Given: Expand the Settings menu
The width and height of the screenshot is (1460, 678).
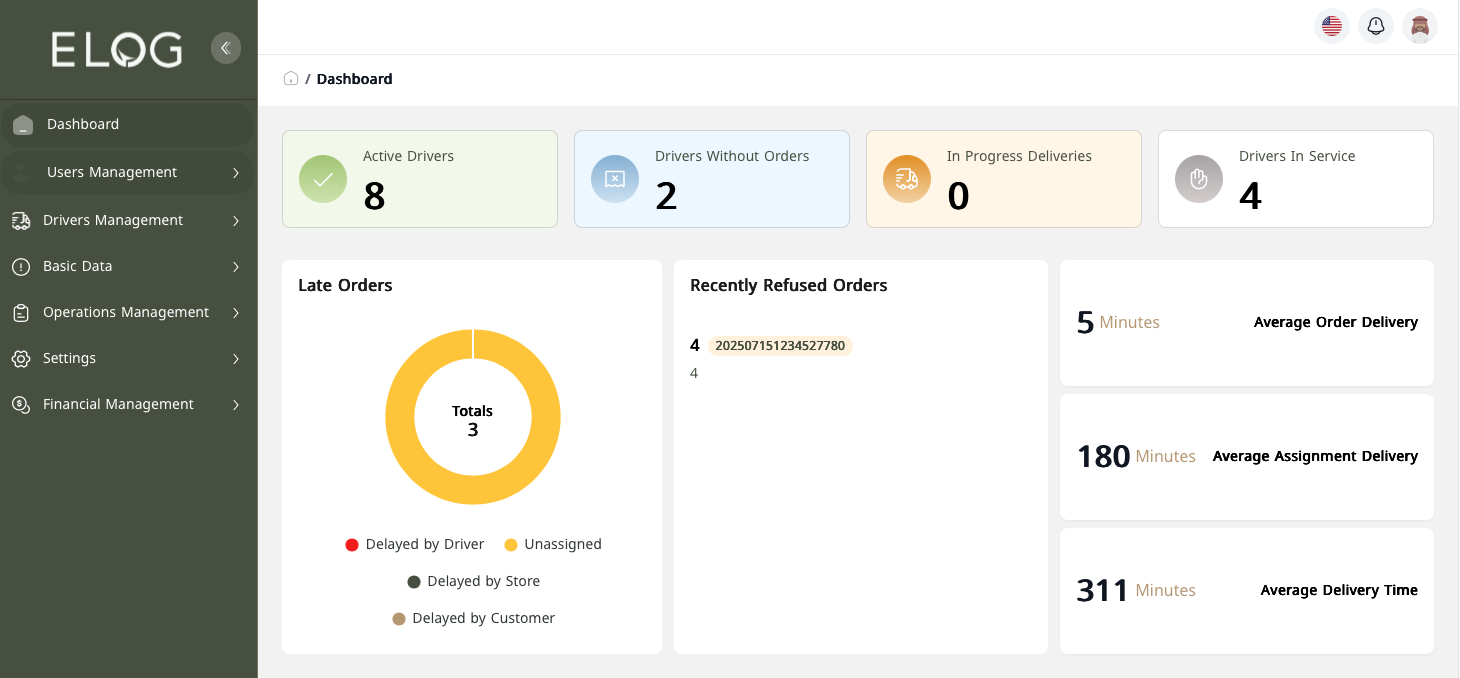Looking at the screenshot, I should [x=70, y=358].
